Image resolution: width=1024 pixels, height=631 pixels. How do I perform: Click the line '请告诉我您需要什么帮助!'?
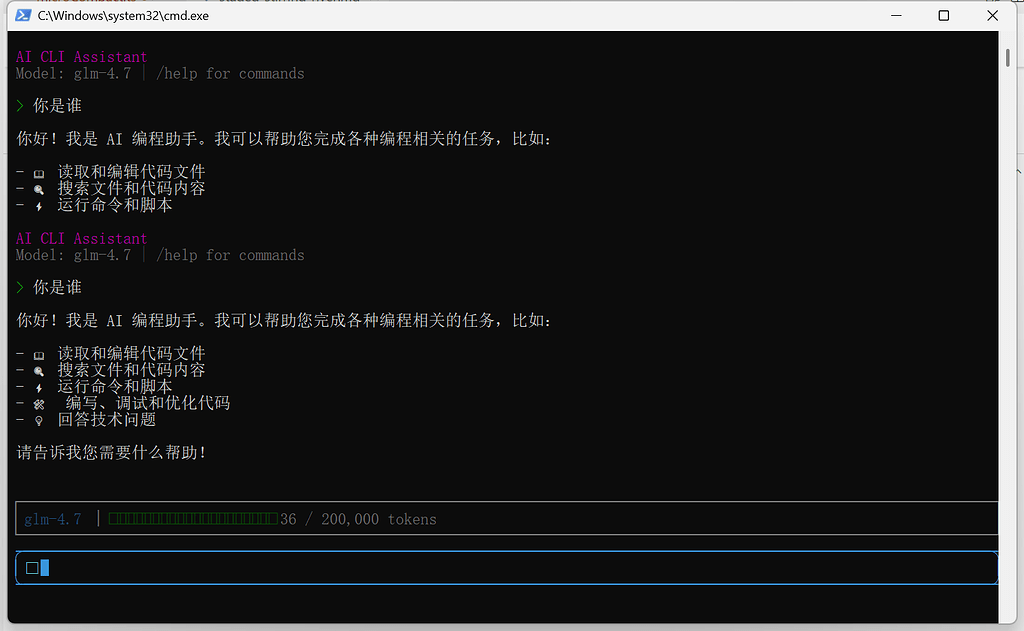click(x=112, y=452)
